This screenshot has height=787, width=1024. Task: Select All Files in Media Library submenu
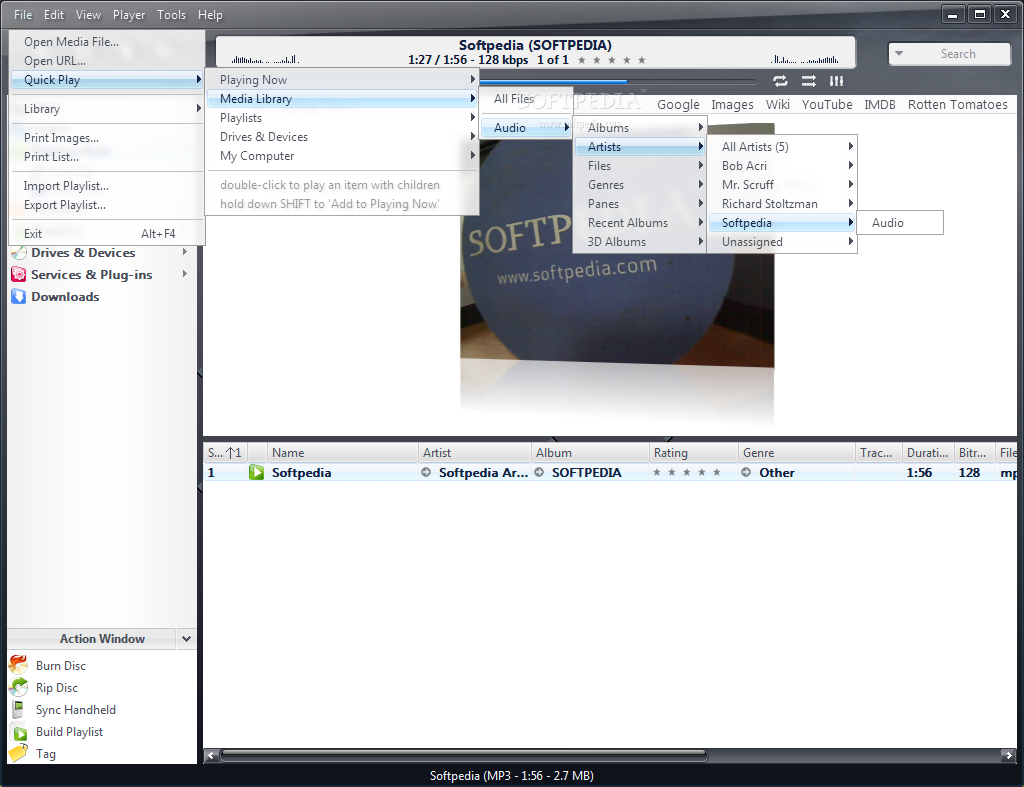pos(526,99)
